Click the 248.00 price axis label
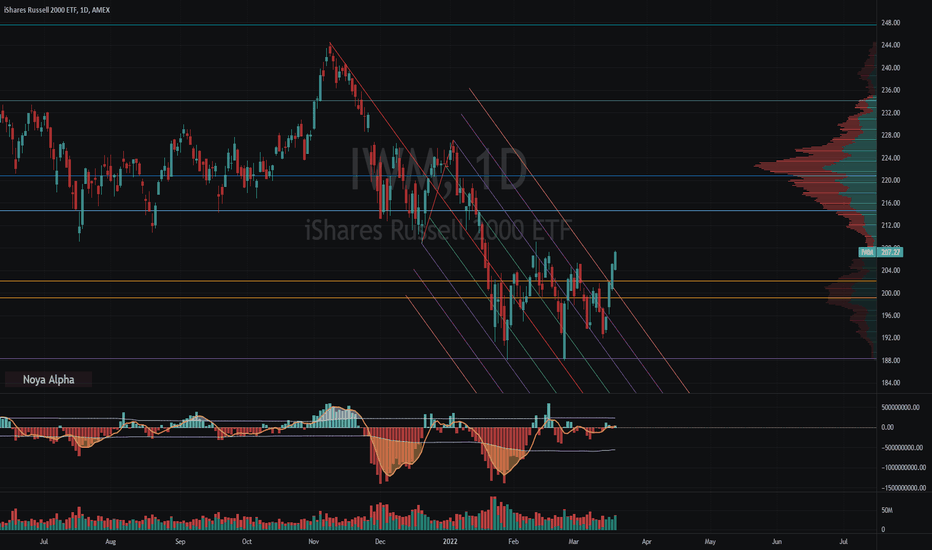The width and height of the screenshot is (932, 550). (890, 23)
